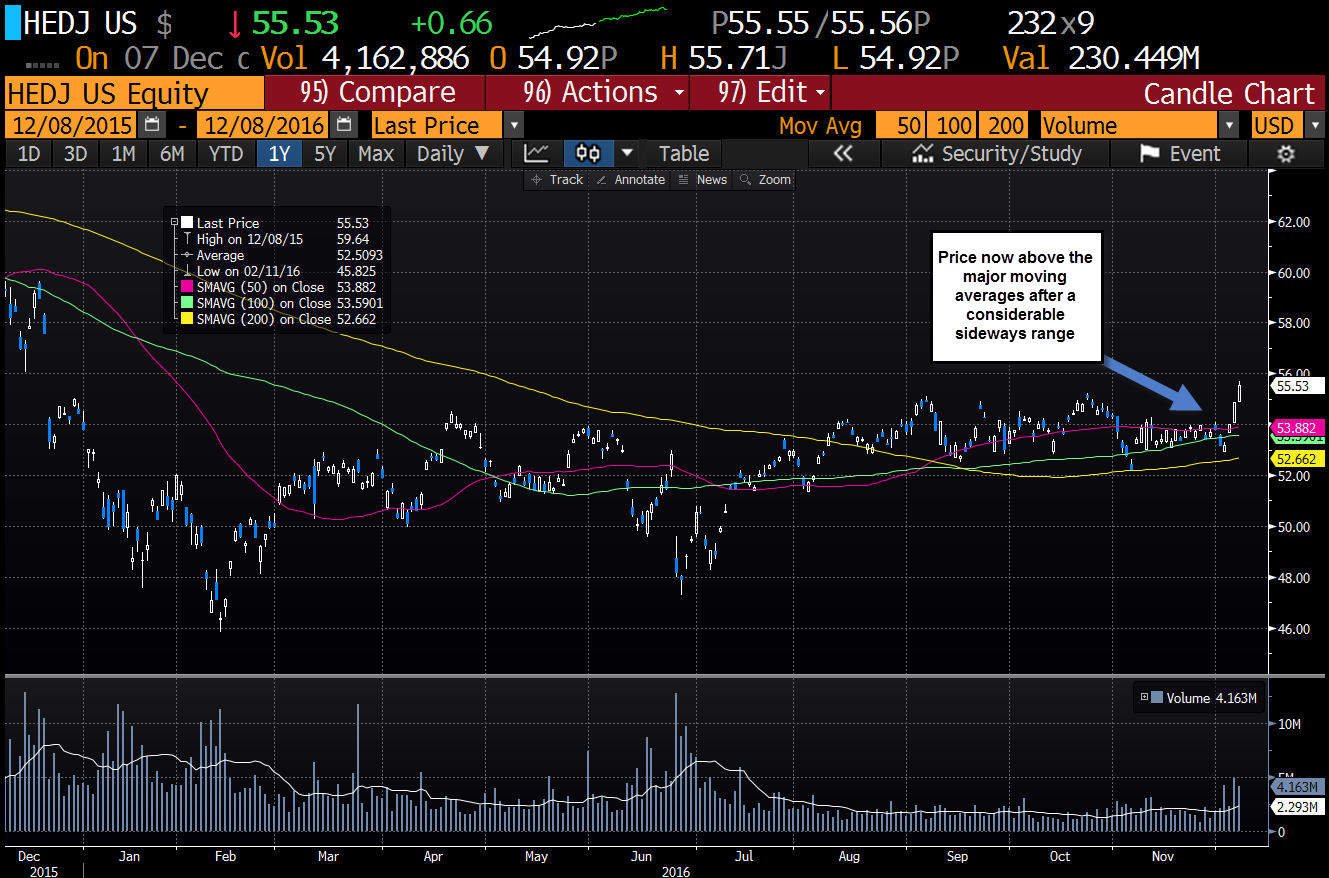Click the pink SMAVG (50) color swatch
Image resolution: width=1329 pixels, height=878 pixels.
186,287
